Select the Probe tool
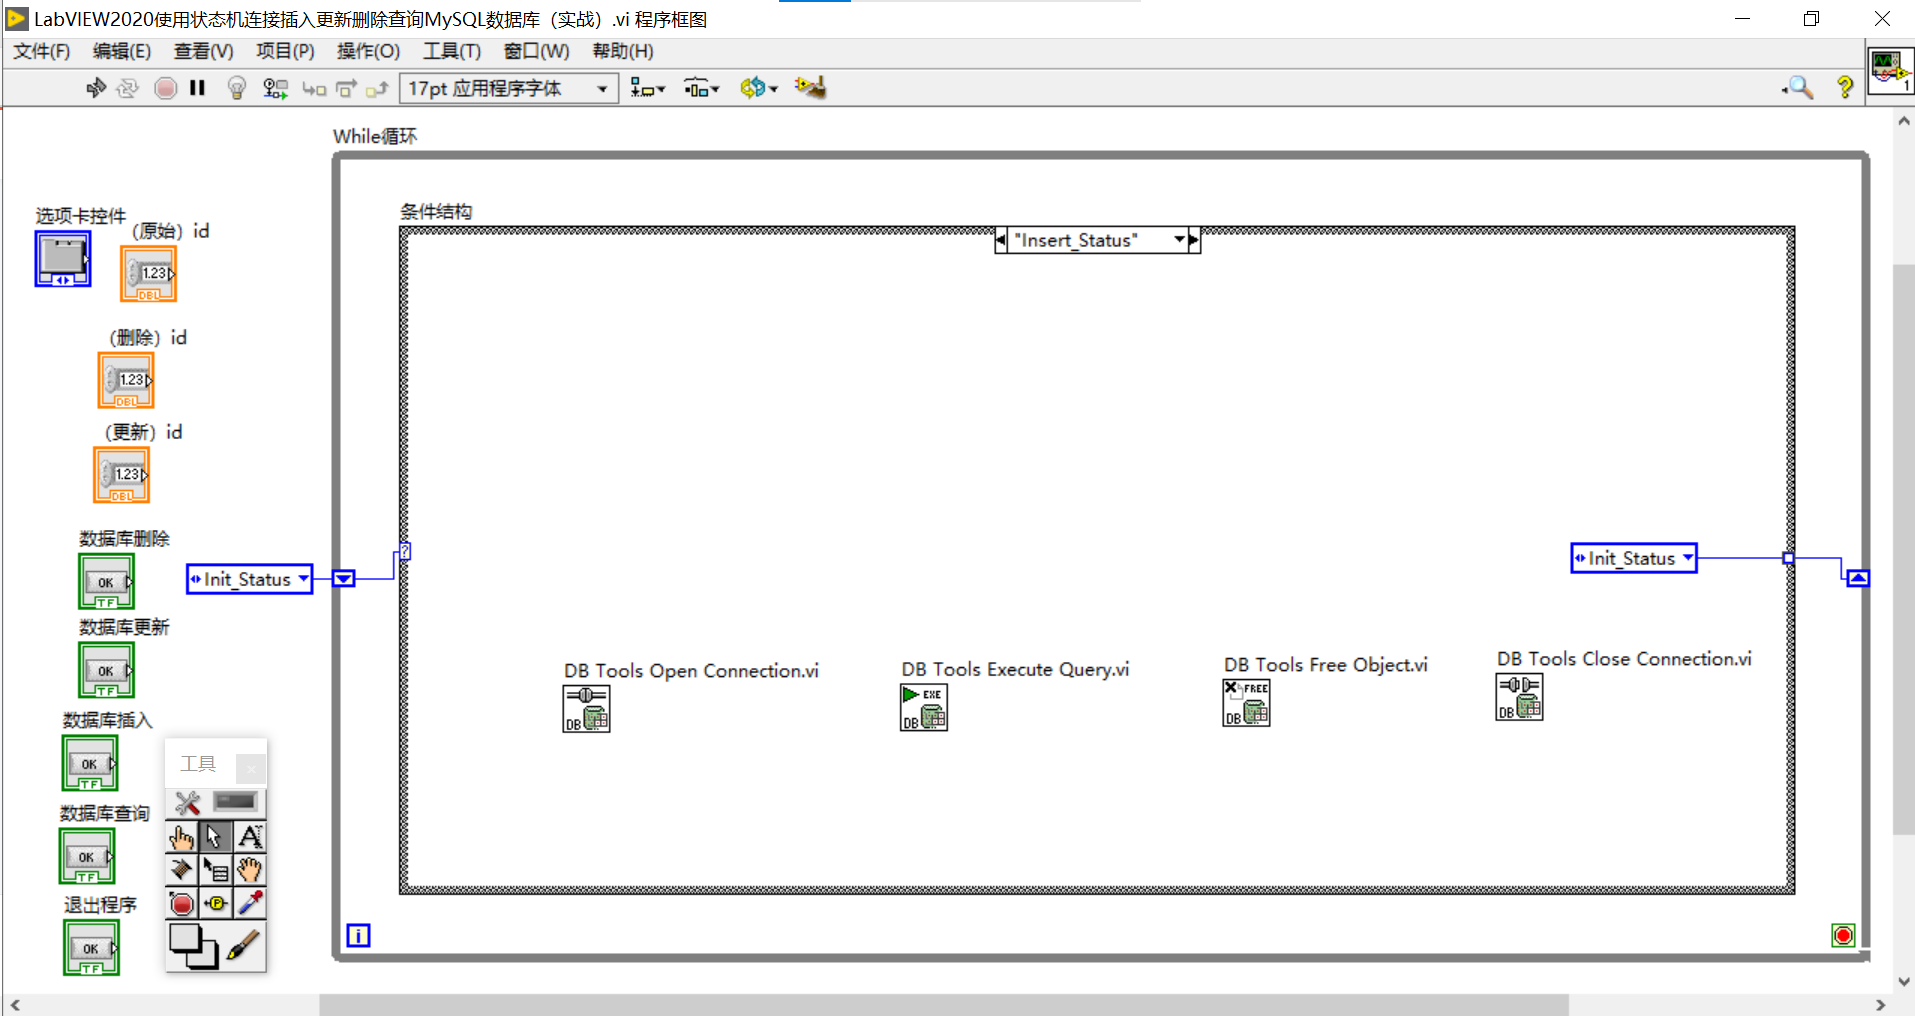The width and height of the screenshot is (1915, 1016). coord(215,902)
